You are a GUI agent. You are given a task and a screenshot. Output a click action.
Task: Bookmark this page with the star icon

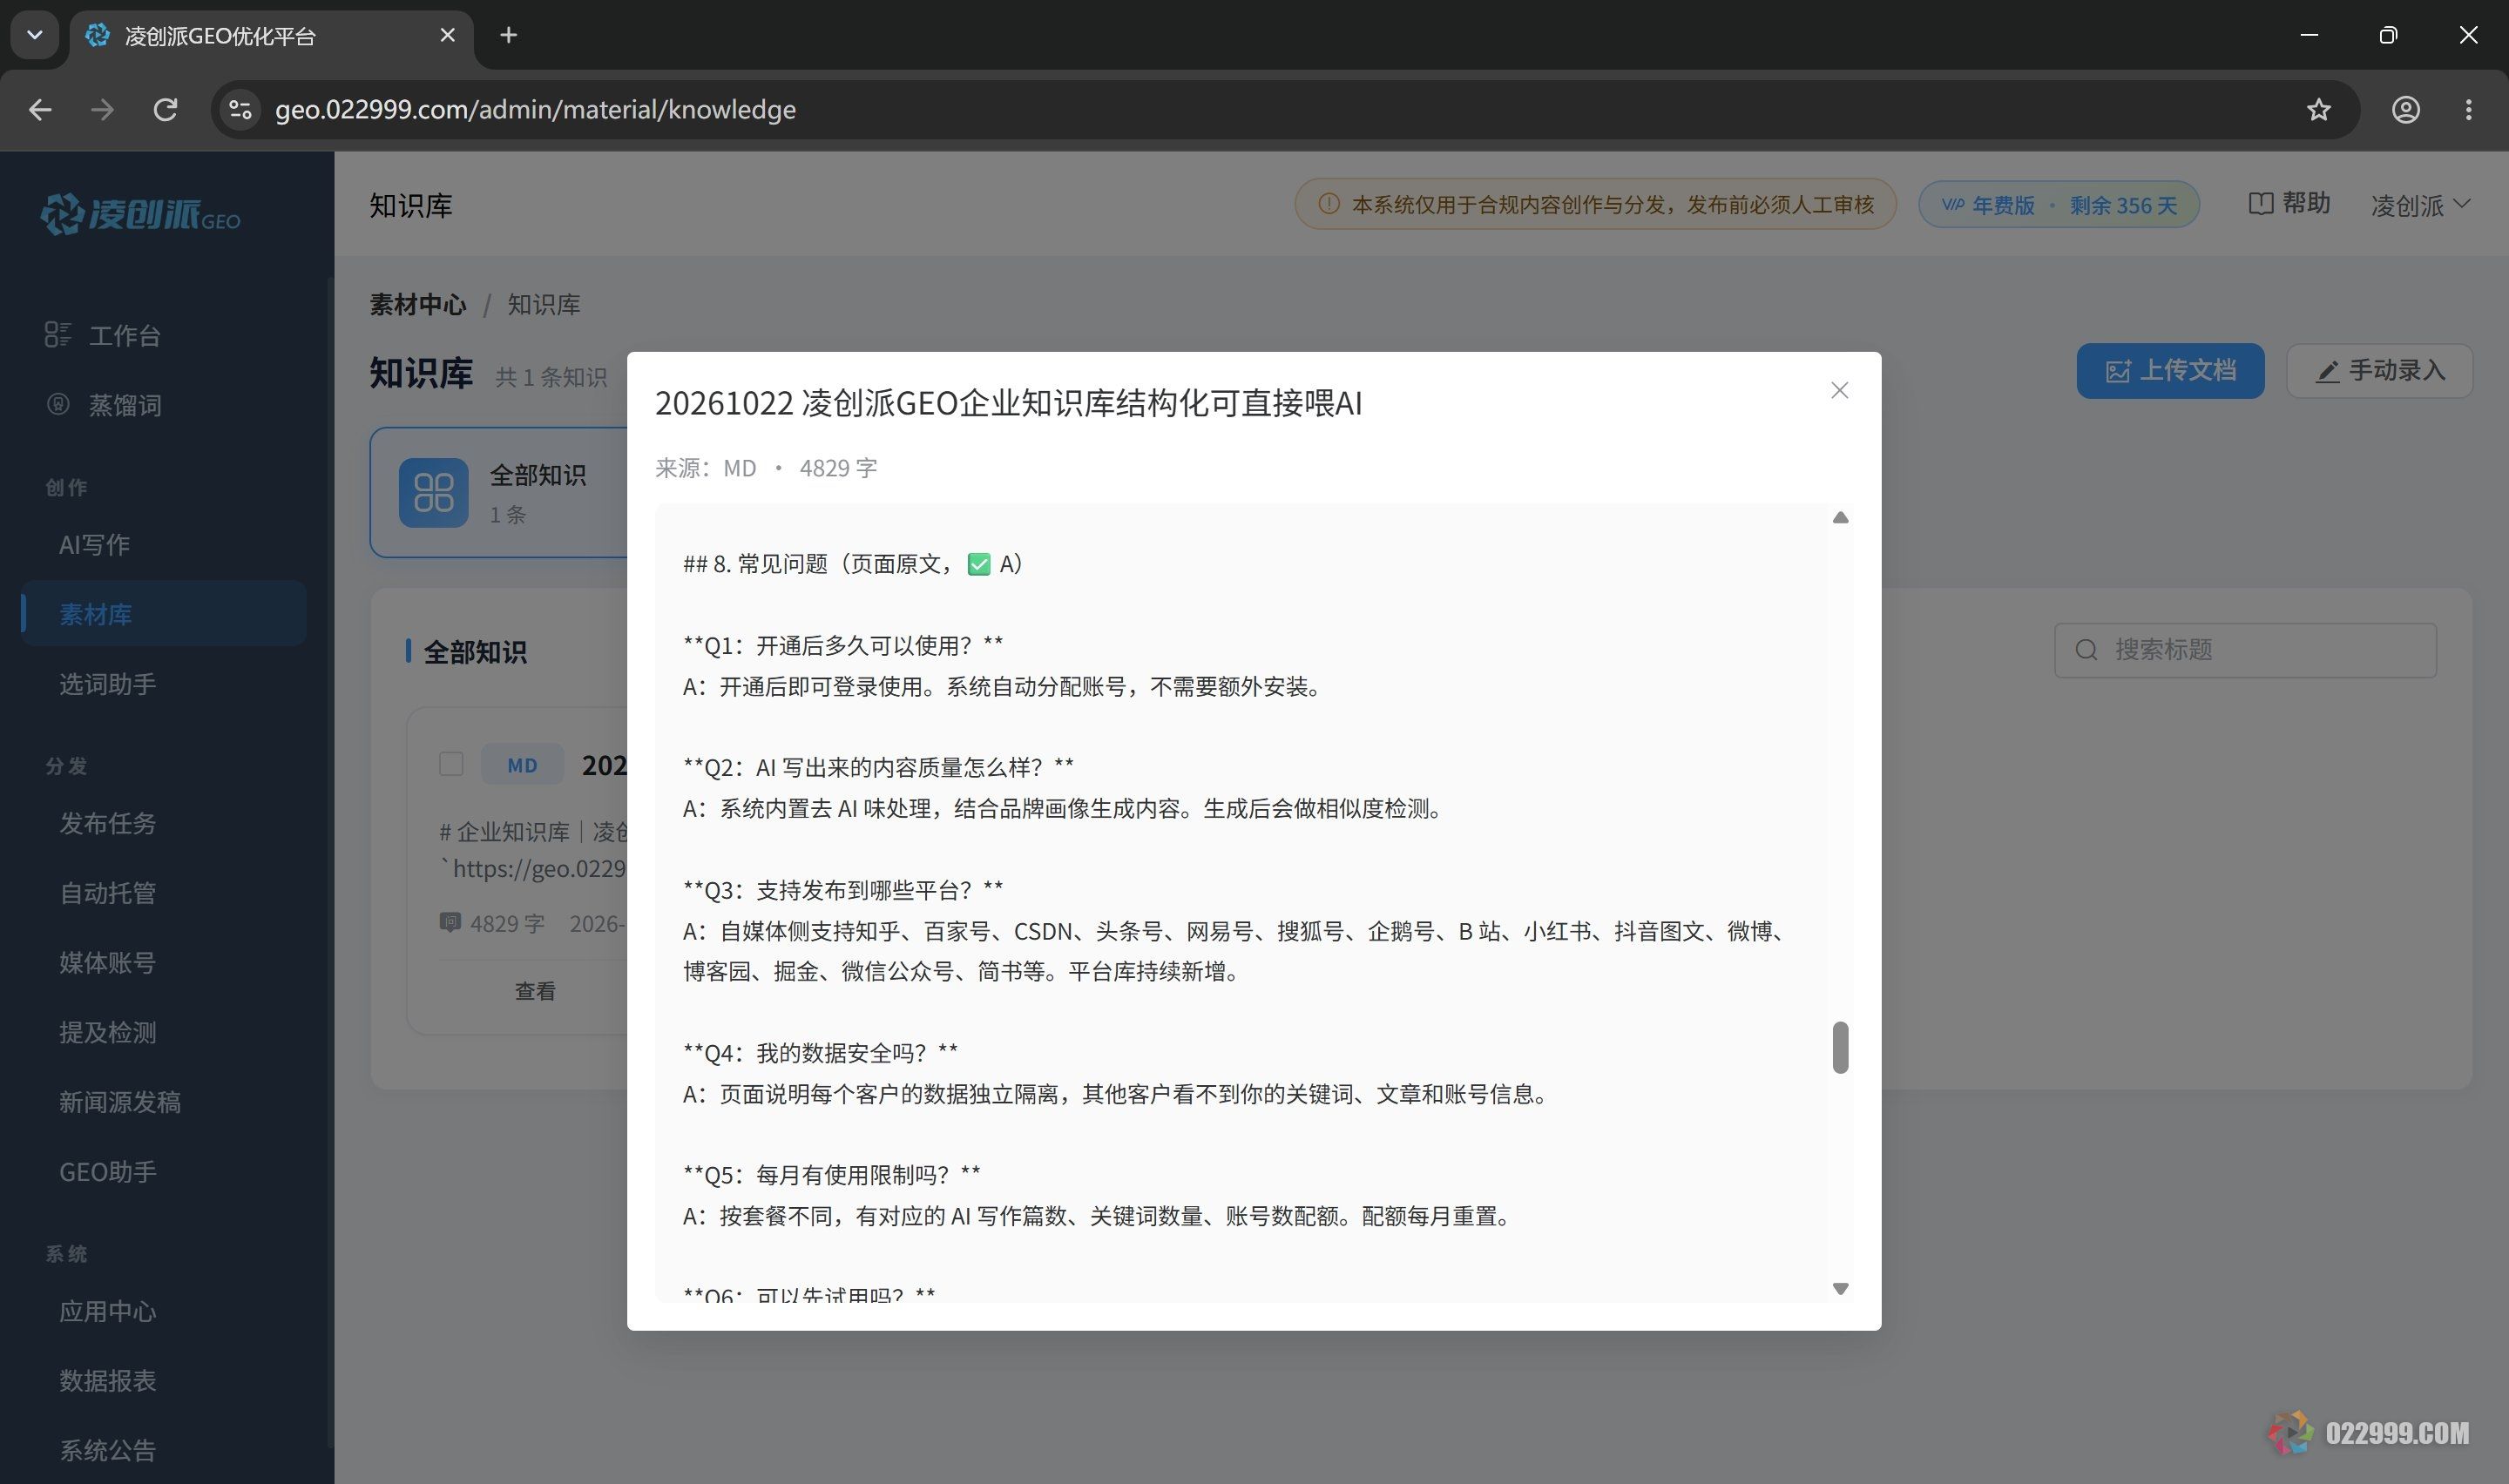coord(2318,109)
